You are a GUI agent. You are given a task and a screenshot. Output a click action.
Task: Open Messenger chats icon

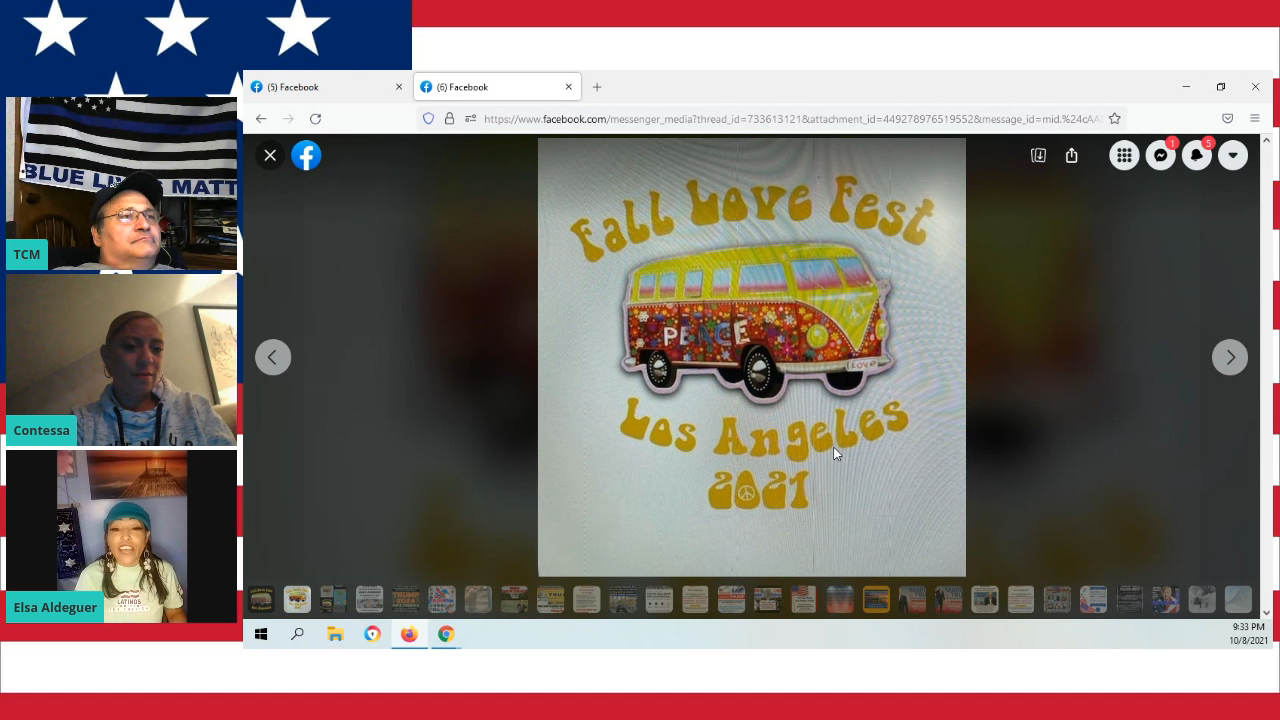[x=1160, y=155]
